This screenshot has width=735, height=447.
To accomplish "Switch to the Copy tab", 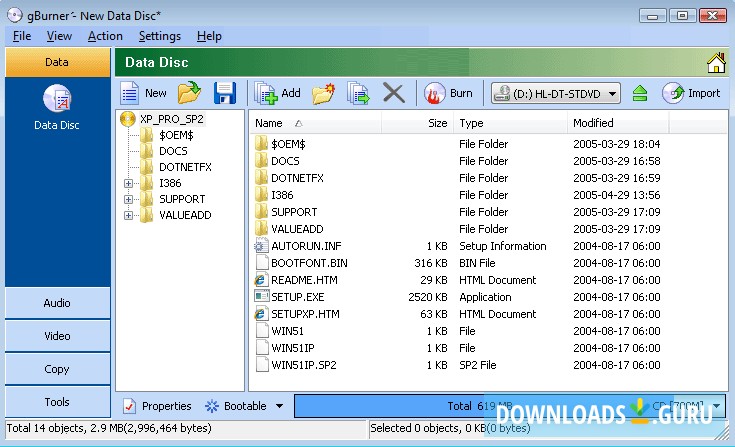I will 58,369.
